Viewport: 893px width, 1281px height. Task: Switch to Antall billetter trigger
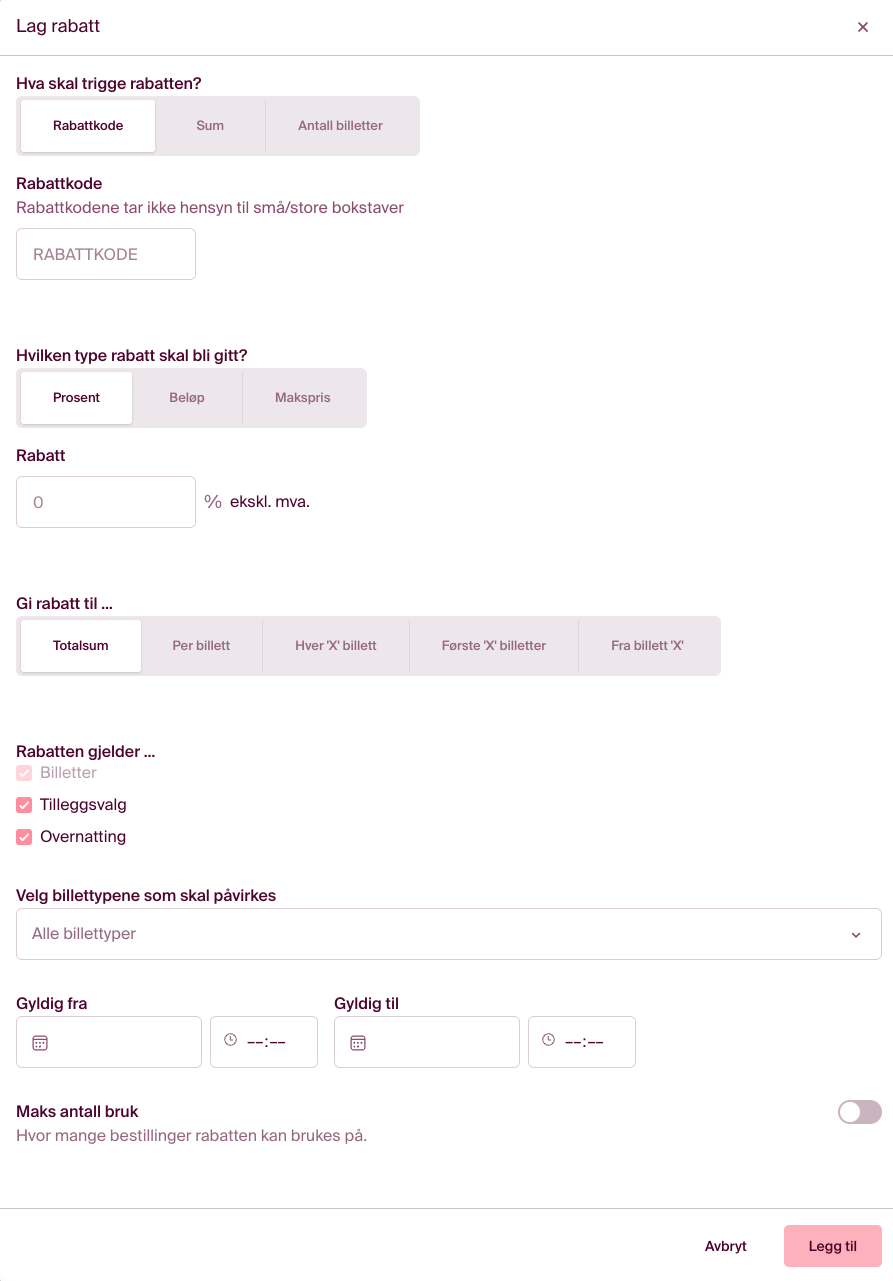[340, 126]
